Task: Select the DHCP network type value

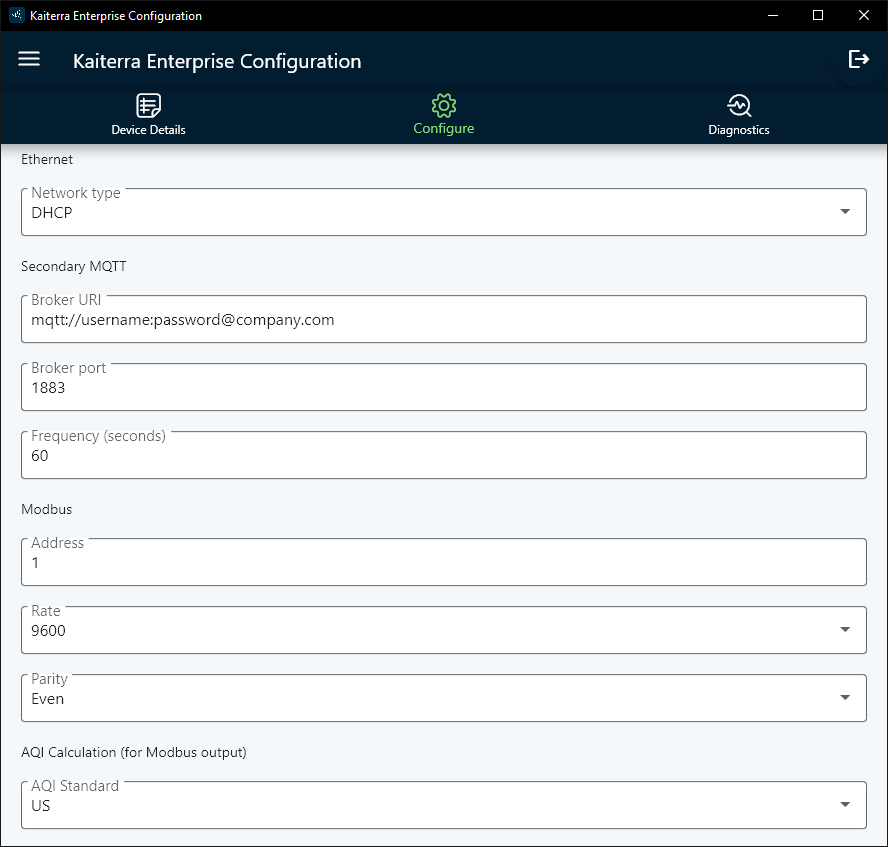Action: click(x=52, y=213)
